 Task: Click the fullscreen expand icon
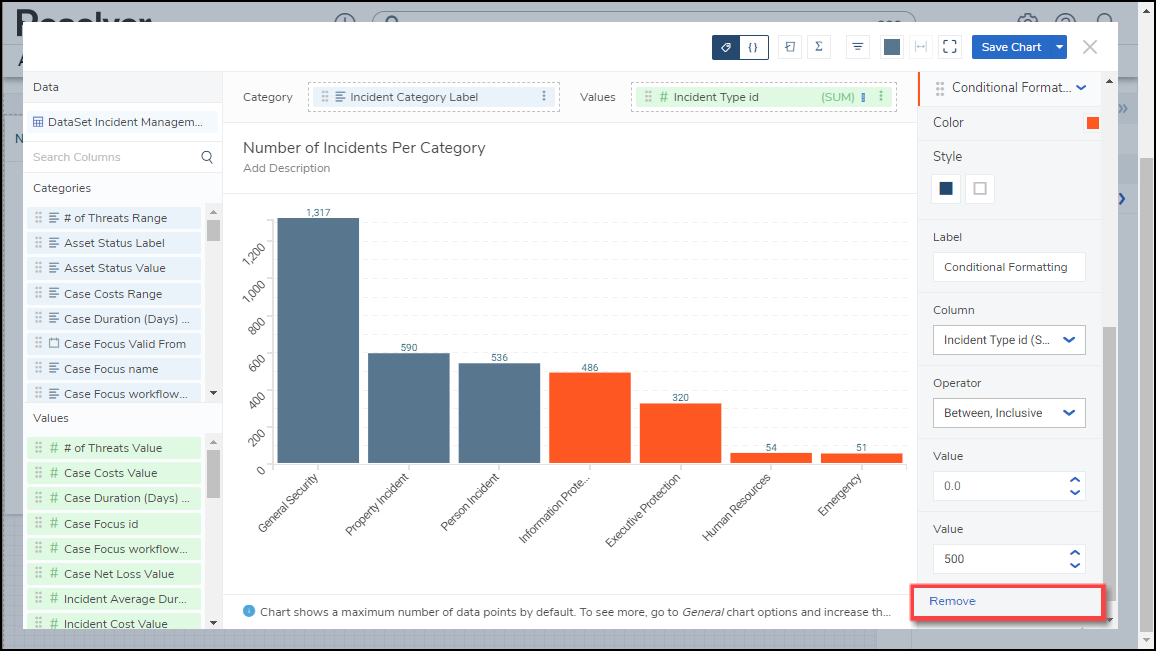pyautogui.click(x=950, y=47)
